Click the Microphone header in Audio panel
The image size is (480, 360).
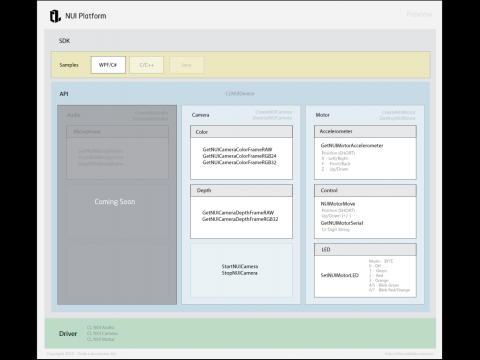(117, 132)
